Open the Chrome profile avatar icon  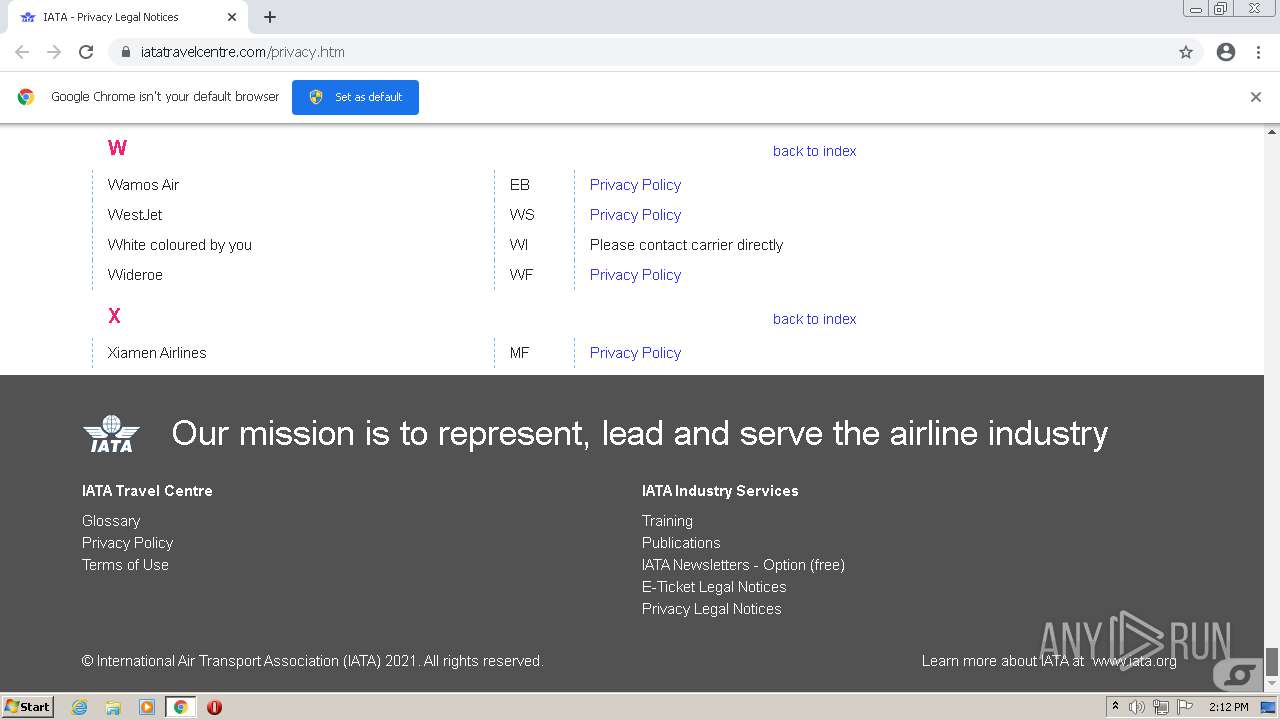[x=1226, y=52]
